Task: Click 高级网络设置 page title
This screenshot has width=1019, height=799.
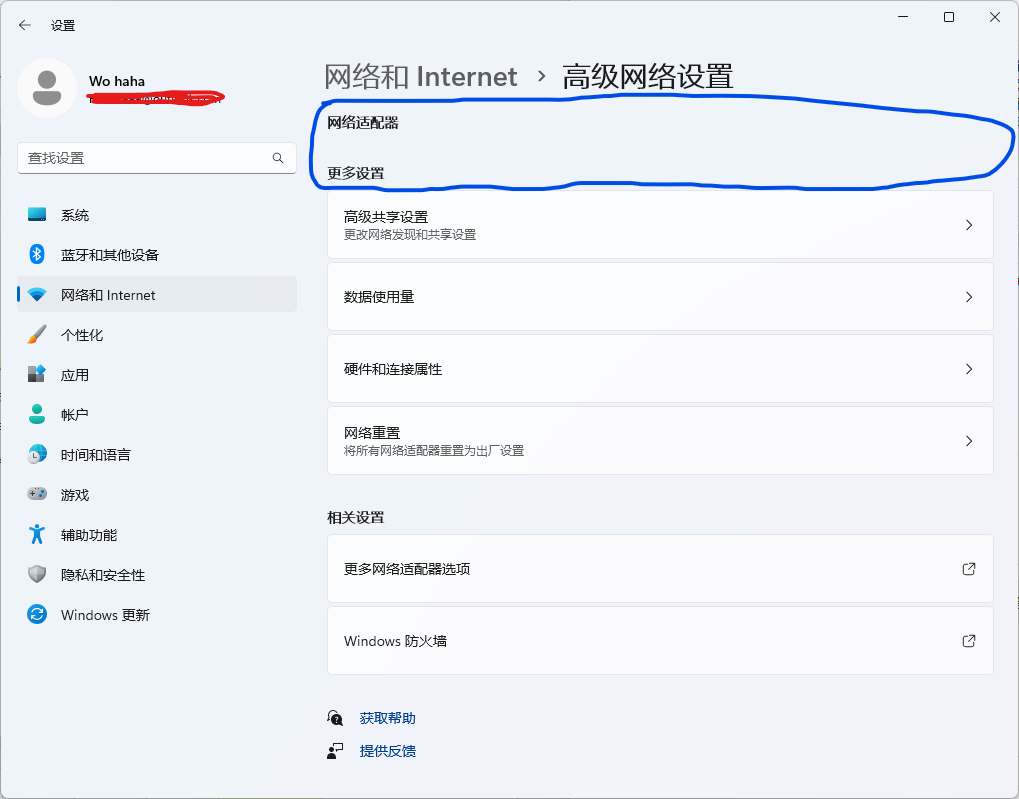Action: click(x=647, y=77)
